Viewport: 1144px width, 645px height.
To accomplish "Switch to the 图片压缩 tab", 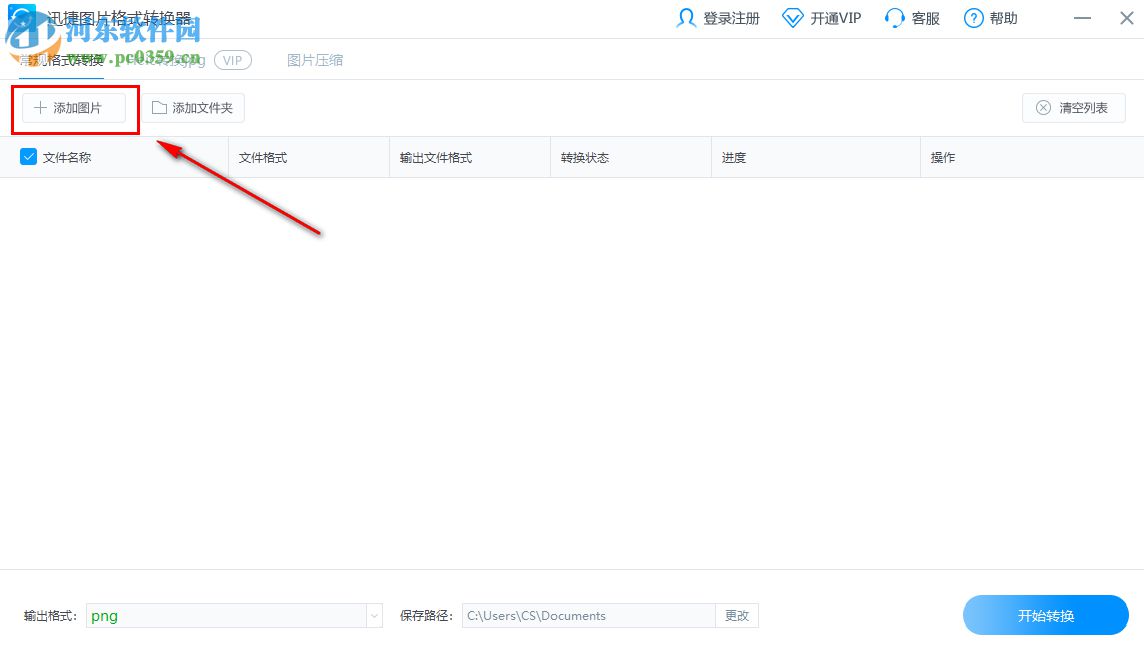I will pyautogui.click(x=315, y=60).
